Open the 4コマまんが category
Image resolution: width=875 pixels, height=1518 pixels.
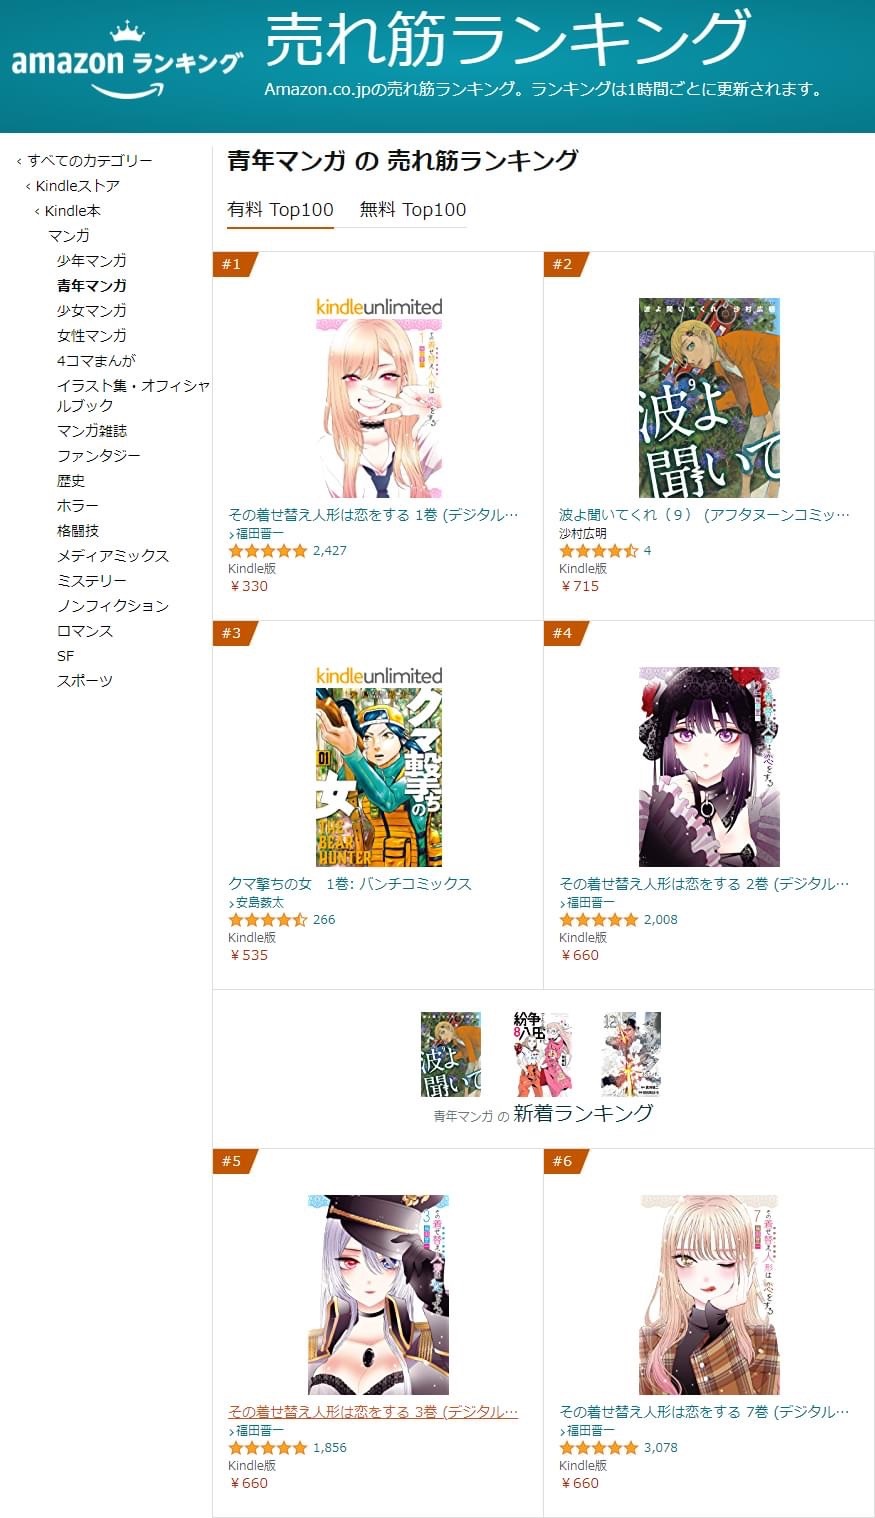tap(96, 360)
